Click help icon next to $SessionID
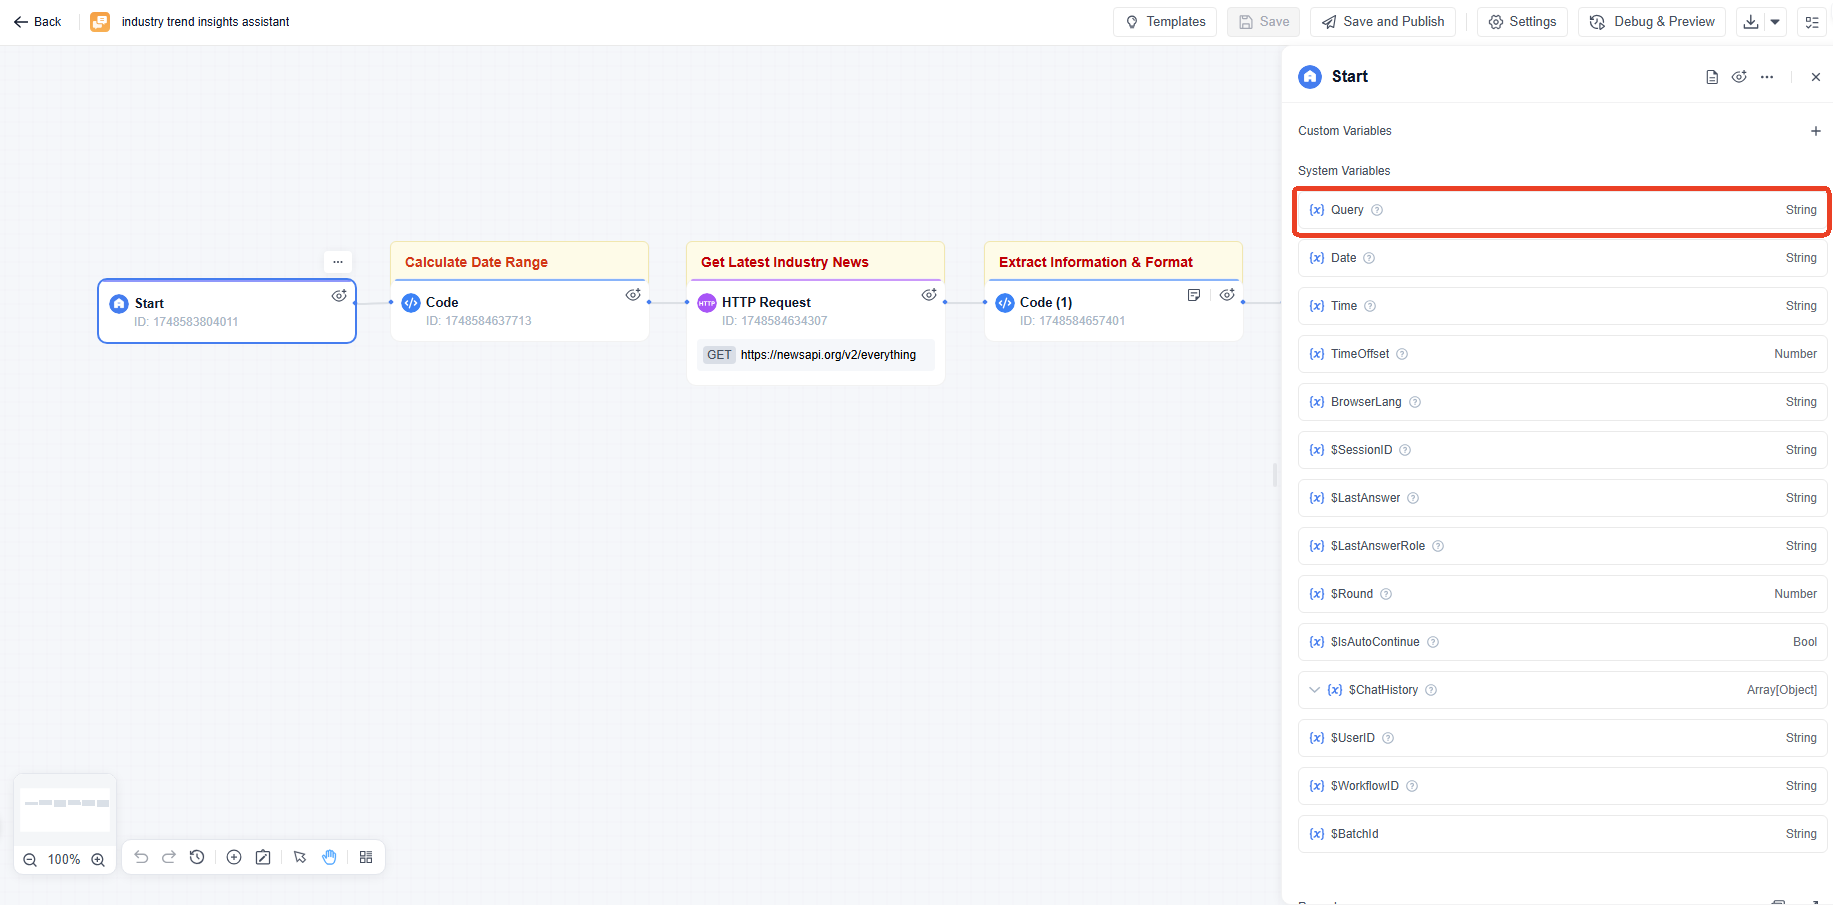 point(1405,450)
